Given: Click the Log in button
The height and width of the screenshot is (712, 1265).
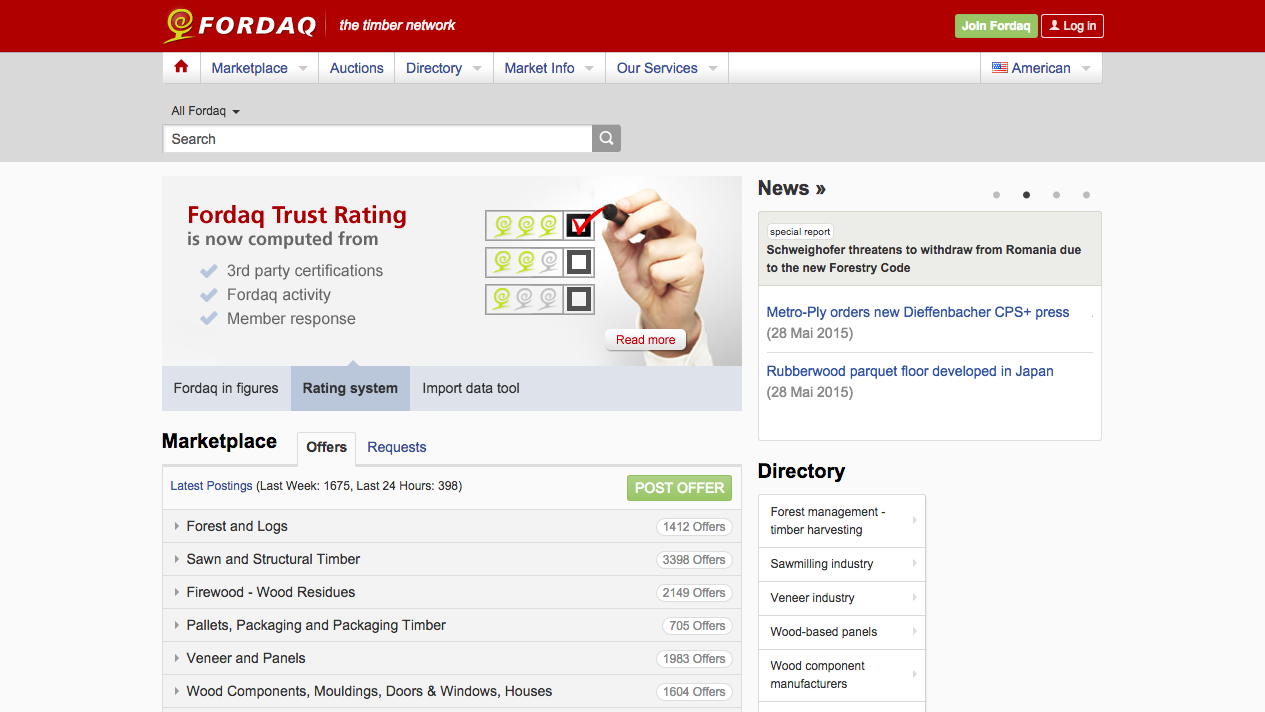Looking at the screenshot, I should tap(1072, 26).
